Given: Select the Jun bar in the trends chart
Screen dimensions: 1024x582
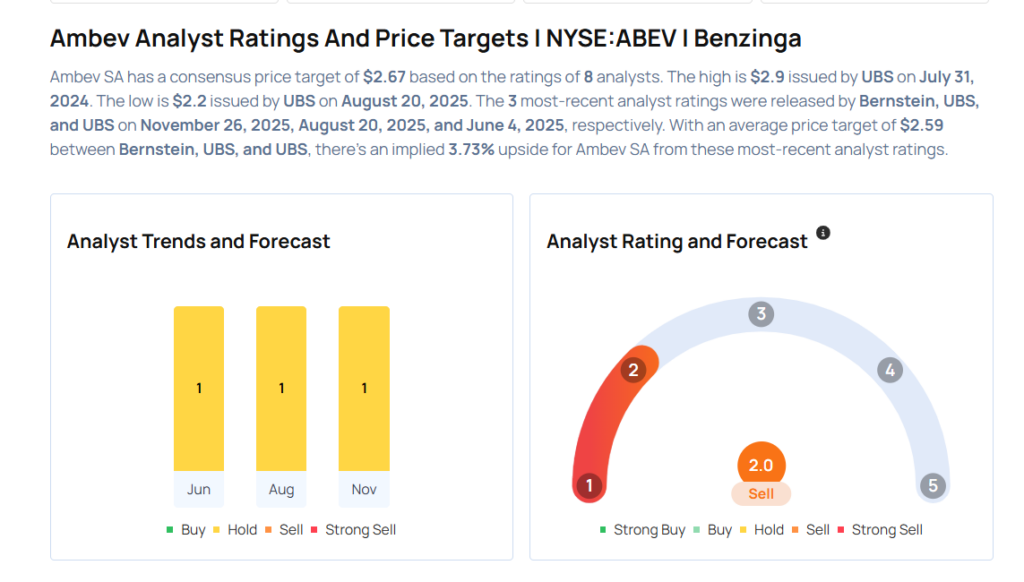Looking at the screenshot, I should coord(199,388).
